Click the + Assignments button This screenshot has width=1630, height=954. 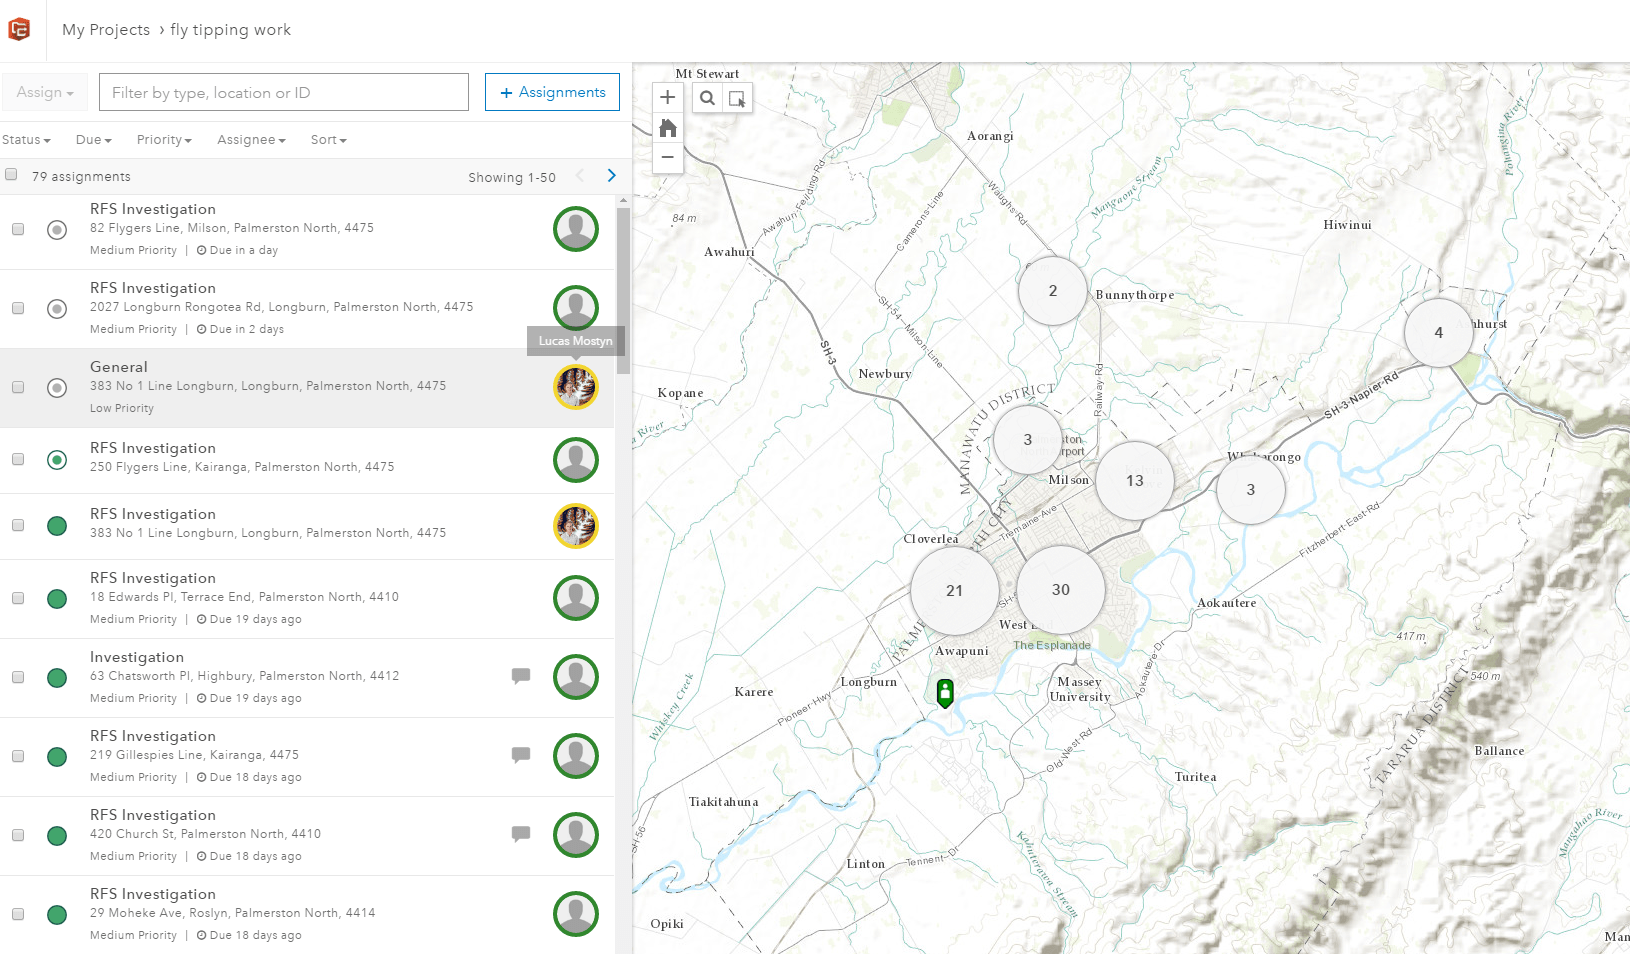click(552, 91)
